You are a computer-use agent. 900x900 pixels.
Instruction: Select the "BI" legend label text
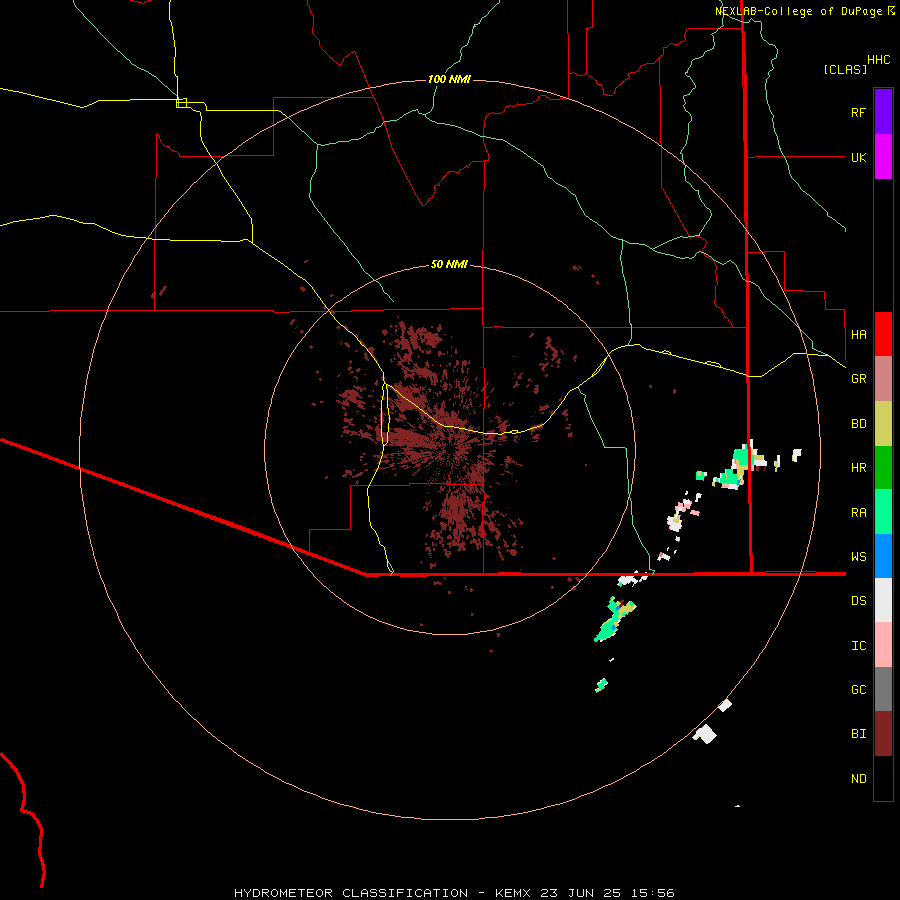(x=858, y=734)
